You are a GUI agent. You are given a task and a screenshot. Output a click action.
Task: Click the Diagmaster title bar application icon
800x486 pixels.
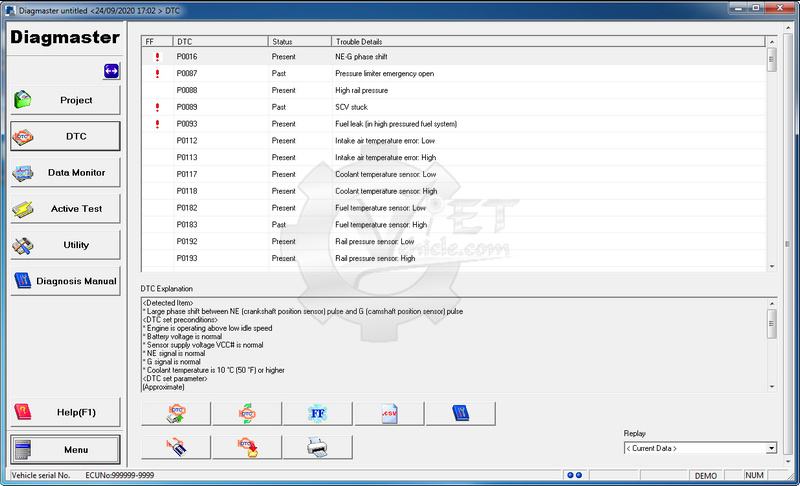(x=10, y=10)
